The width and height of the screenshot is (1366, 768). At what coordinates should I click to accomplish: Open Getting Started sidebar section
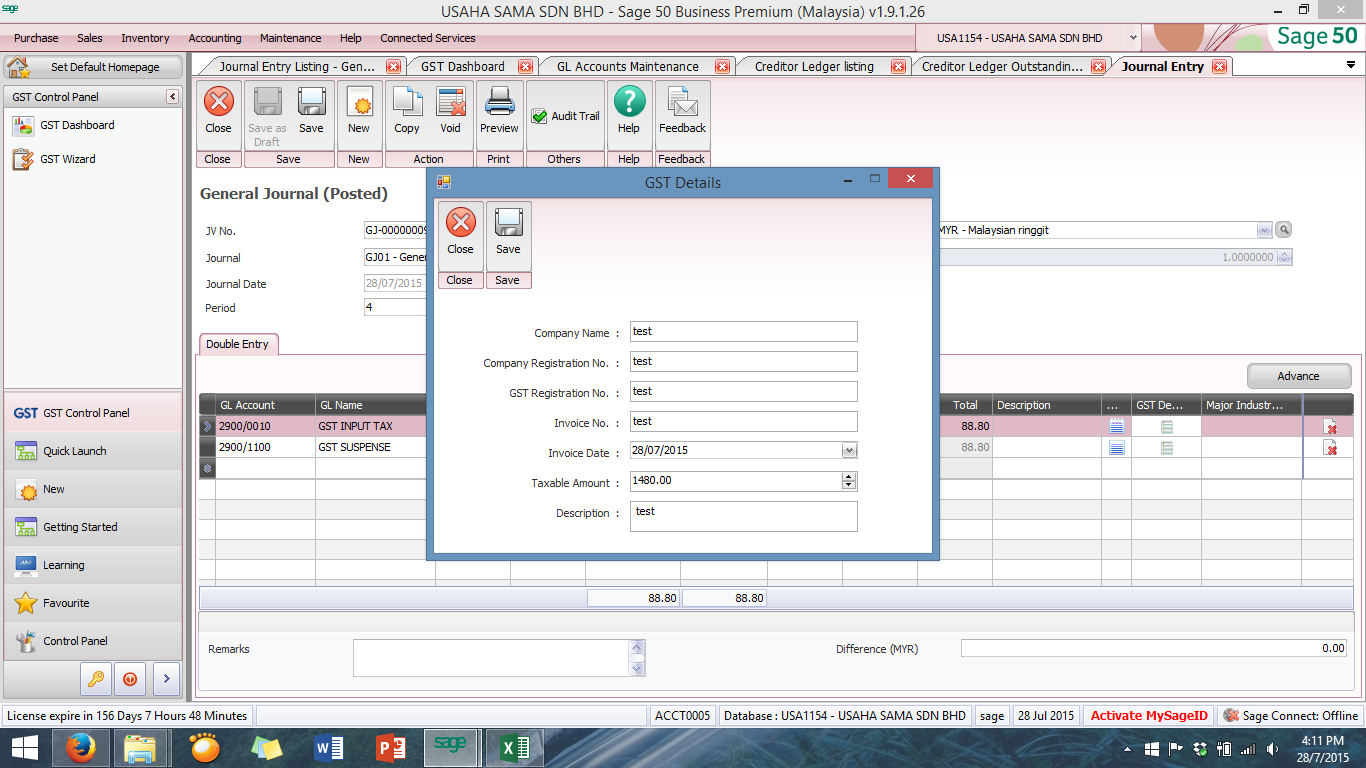(x=94, y=527)
